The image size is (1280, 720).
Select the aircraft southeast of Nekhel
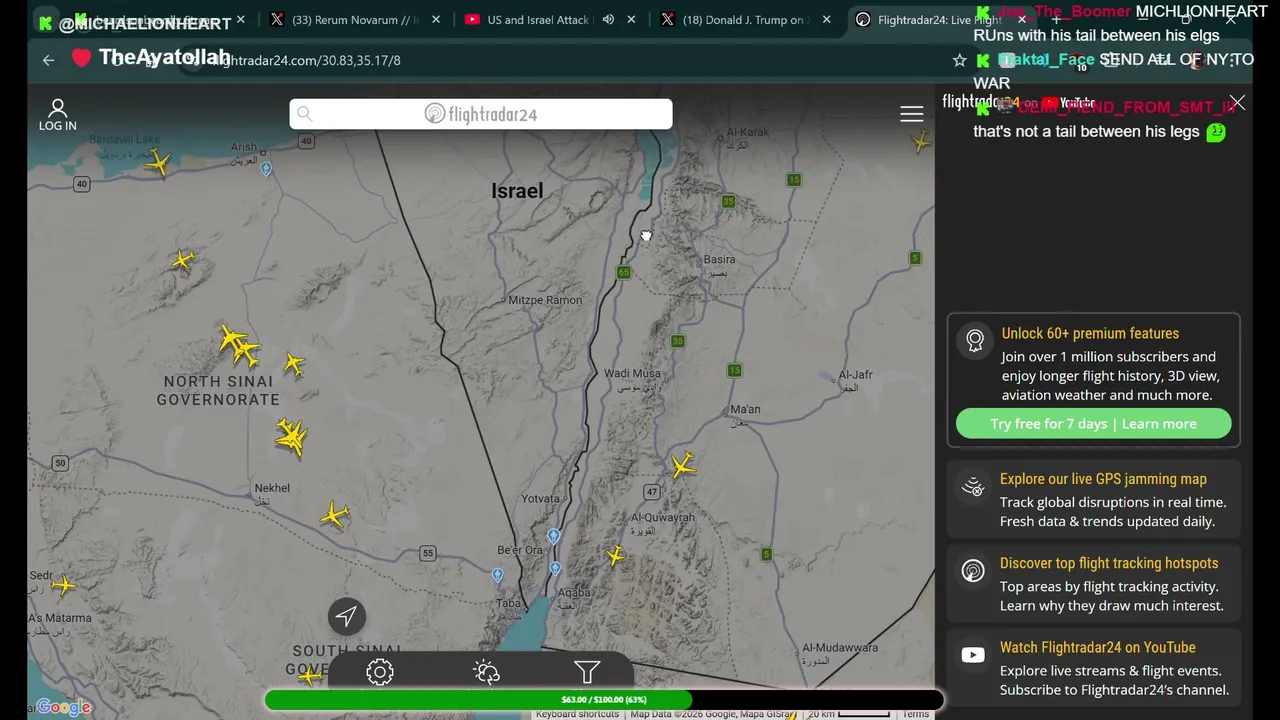[x=335, y=516]
